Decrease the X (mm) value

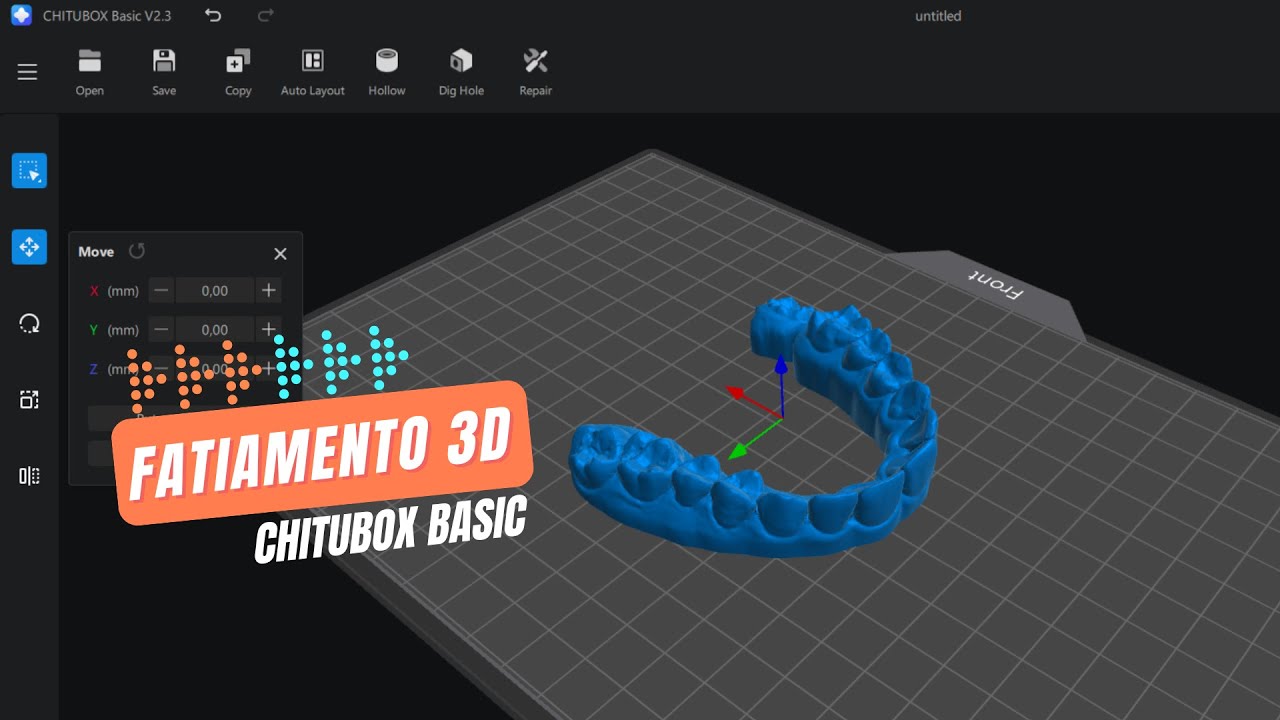161,291
